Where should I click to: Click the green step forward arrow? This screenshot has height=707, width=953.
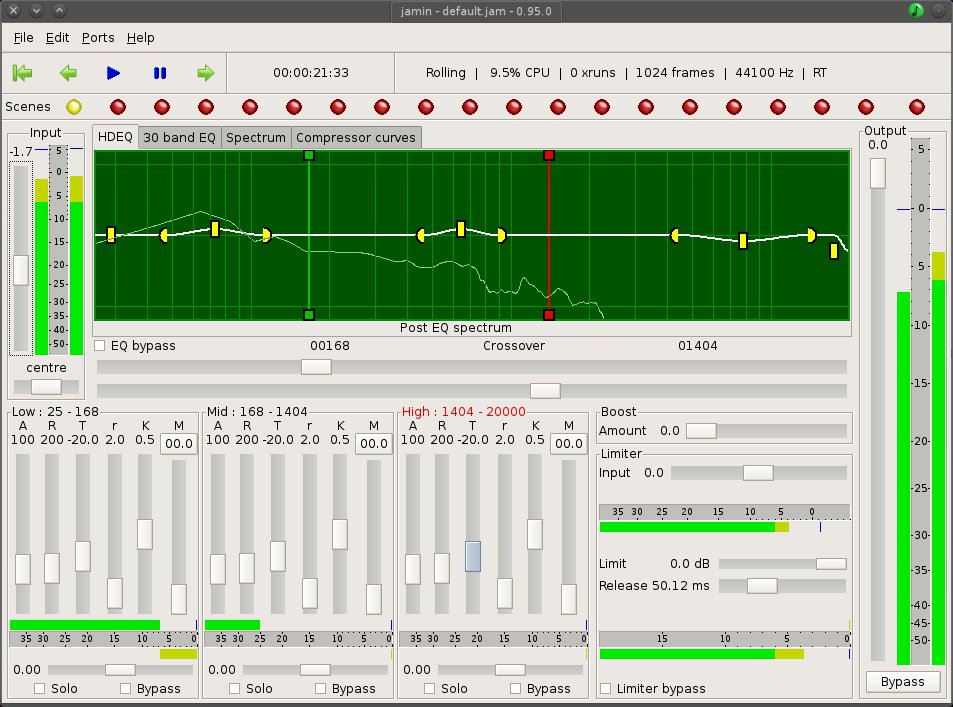205,73
